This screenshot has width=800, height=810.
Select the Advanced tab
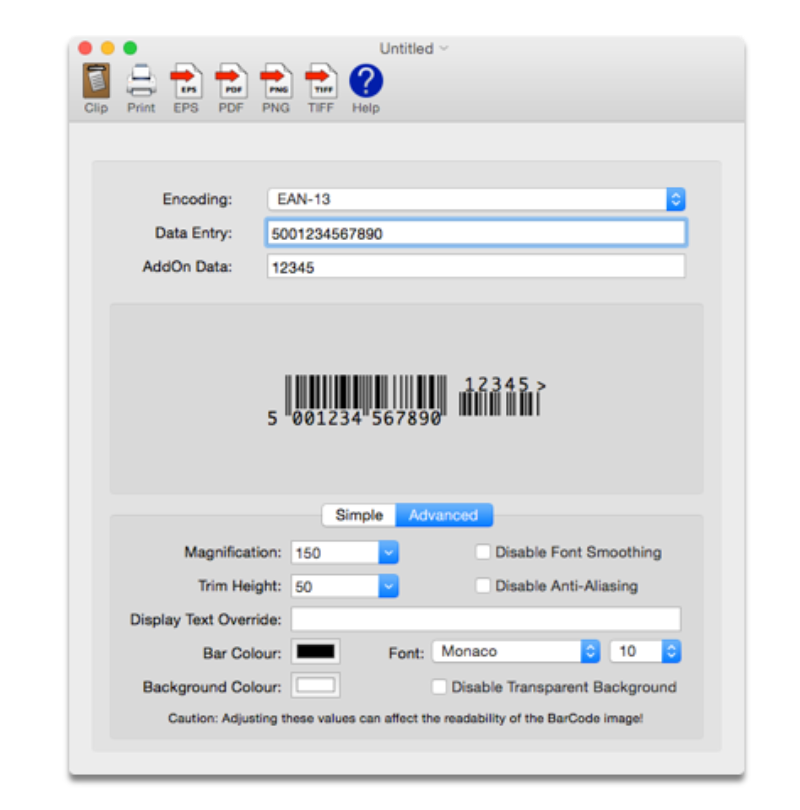click(443, 515)
